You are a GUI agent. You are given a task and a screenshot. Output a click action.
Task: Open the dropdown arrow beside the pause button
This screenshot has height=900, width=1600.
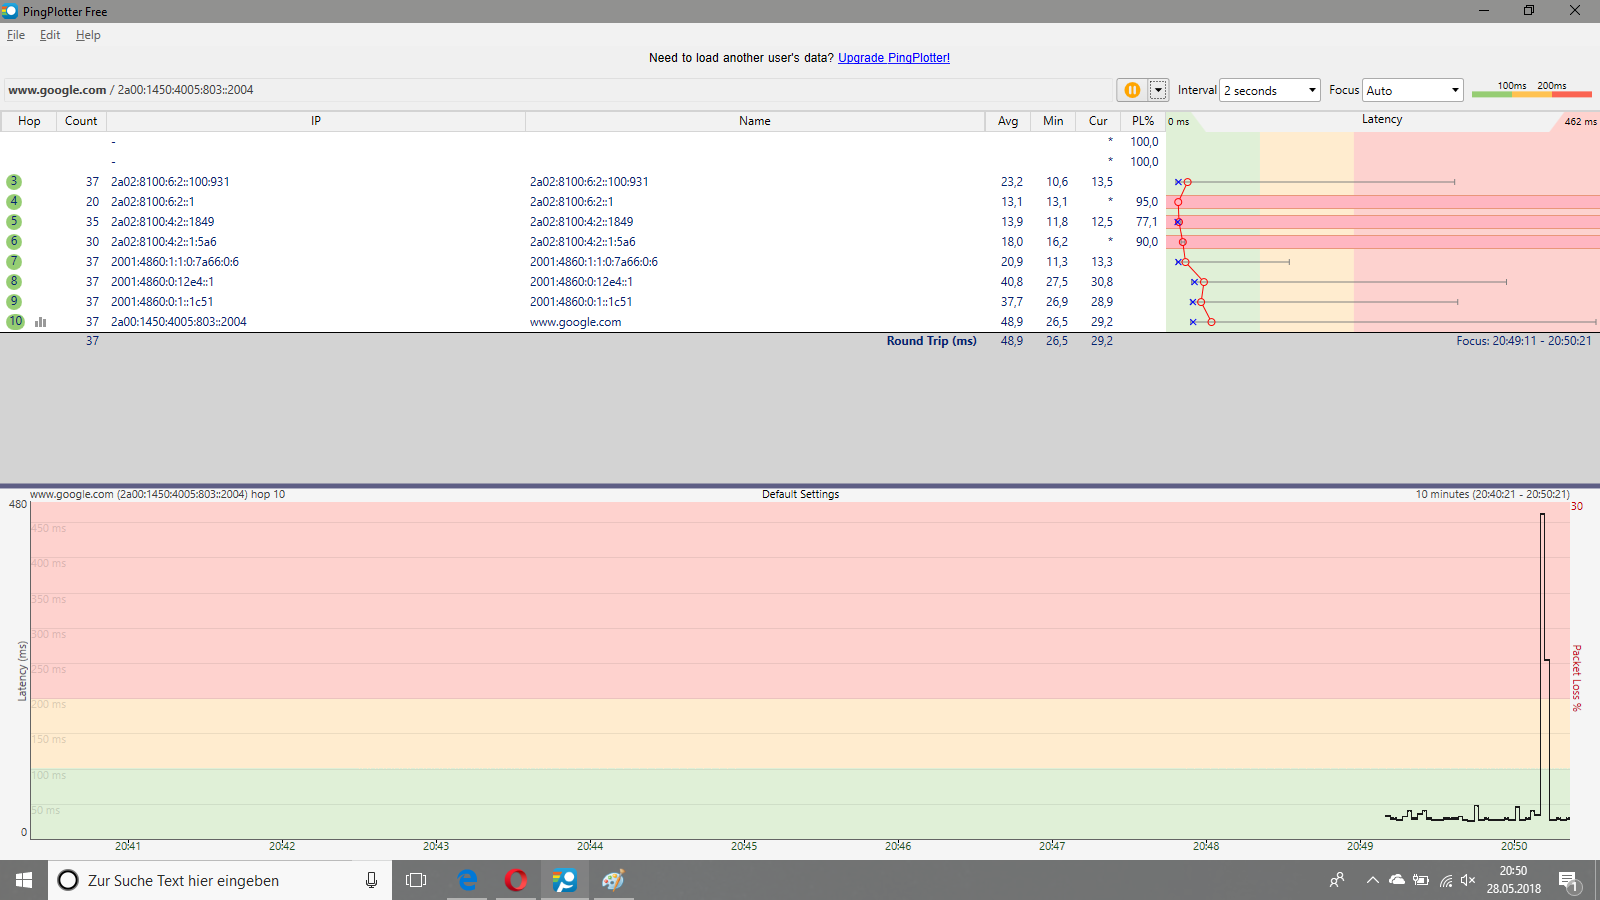(x=1158, y=90)
